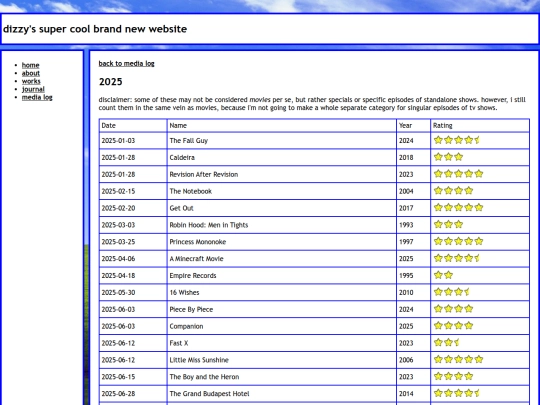540x405 pixels.
Task: Click star rating for Robin Hood: Men in Tights
Action: (x=448, y=225)
